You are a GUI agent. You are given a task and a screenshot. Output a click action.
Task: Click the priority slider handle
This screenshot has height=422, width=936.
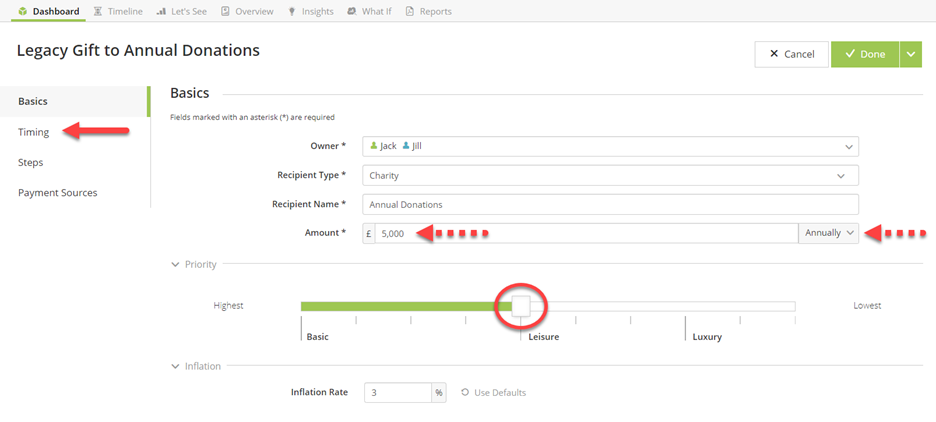pyautogui.click(x=521, y=306)
